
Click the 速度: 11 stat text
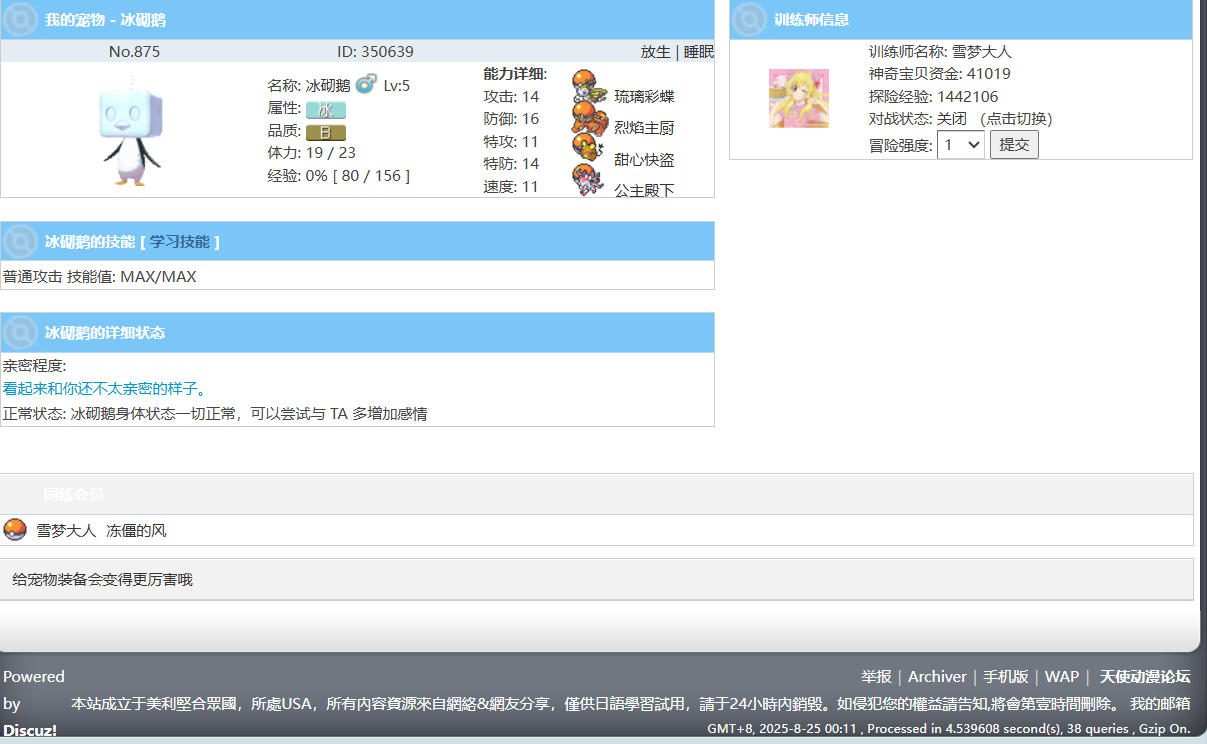511,187
